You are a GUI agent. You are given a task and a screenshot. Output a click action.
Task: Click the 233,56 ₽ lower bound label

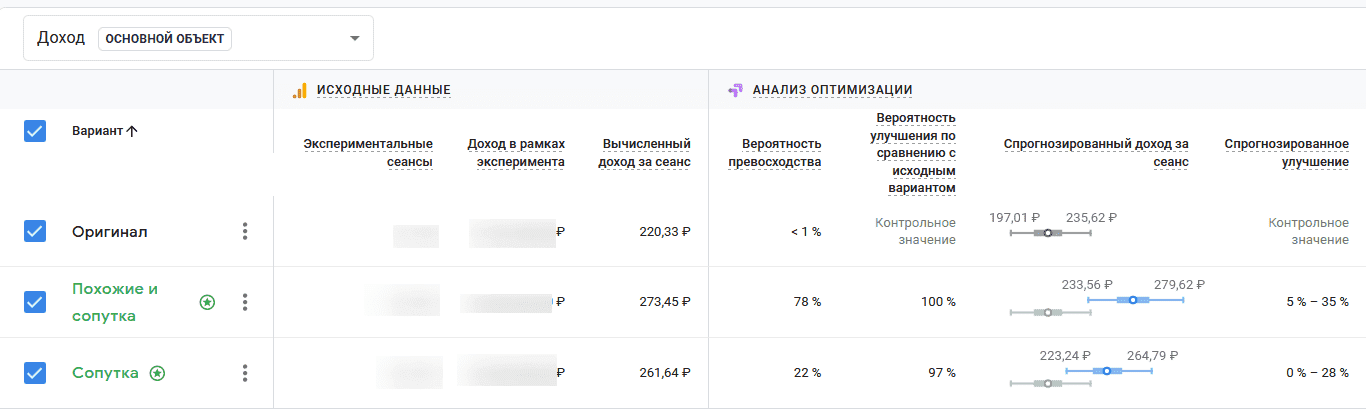(x=1087, y=284)
